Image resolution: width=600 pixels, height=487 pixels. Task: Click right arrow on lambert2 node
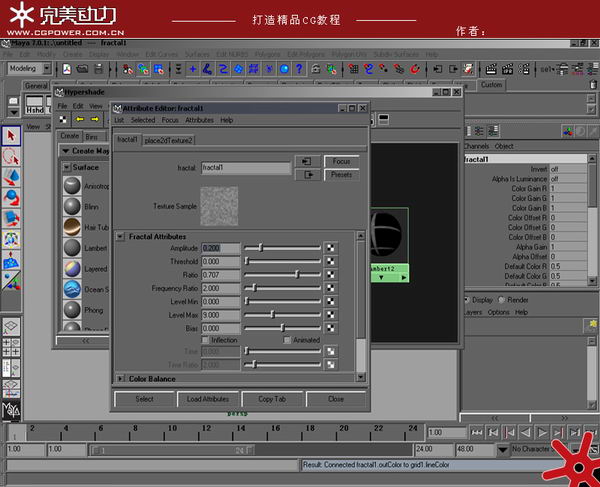coord(404,278)
